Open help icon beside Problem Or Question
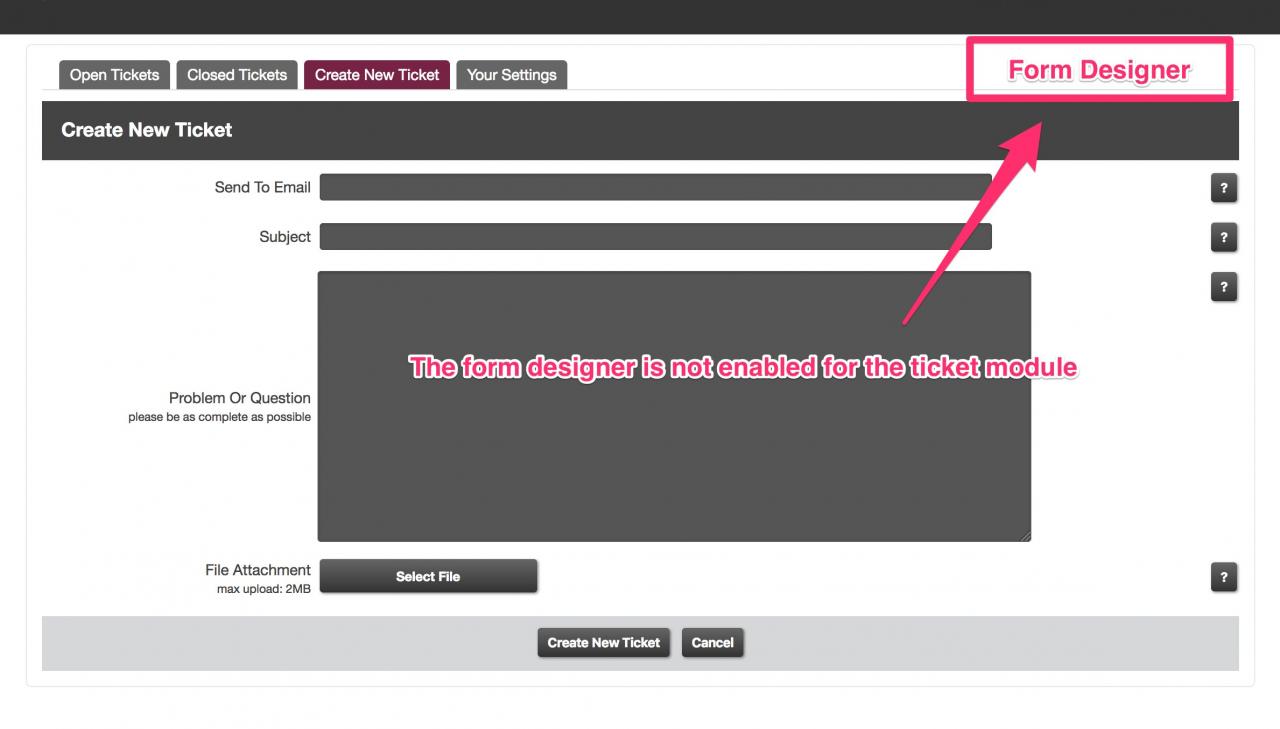1280x729 pixels. click(x=1224, y=287)
